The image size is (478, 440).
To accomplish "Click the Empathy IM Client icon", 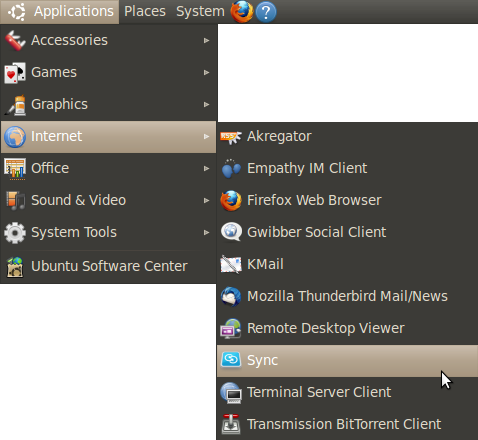I will click(231, 168).
